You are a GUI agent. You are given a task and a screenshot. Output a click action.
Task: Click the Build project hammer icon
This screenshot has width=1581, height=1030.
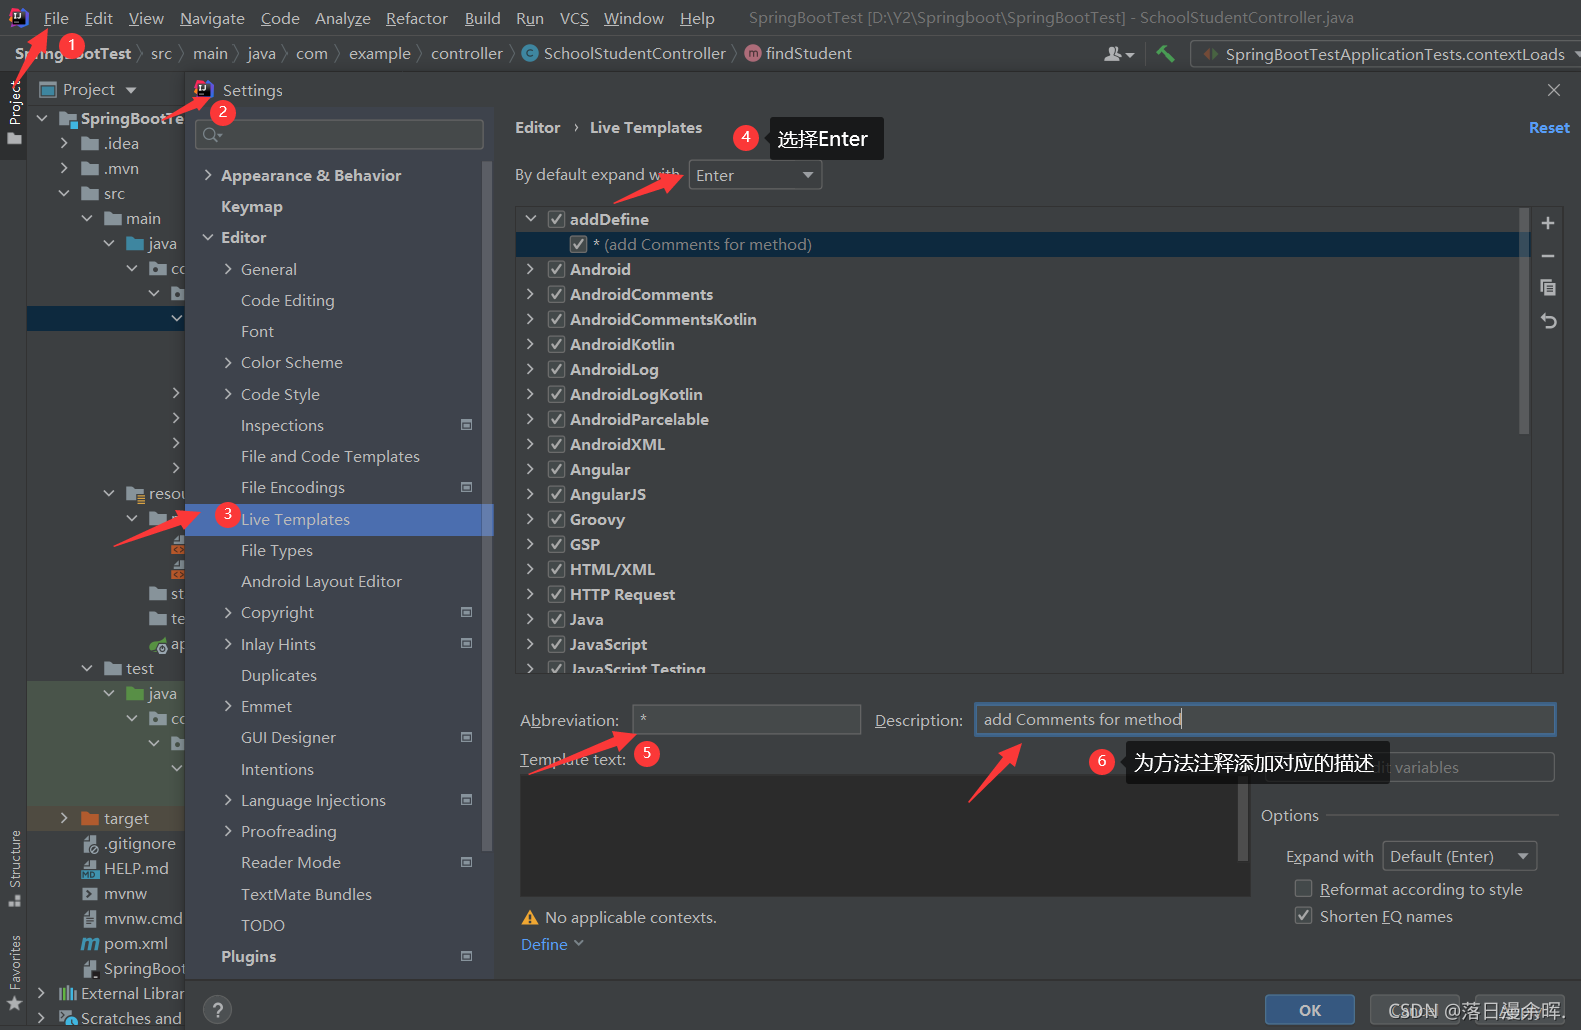tap(1165, 54)
